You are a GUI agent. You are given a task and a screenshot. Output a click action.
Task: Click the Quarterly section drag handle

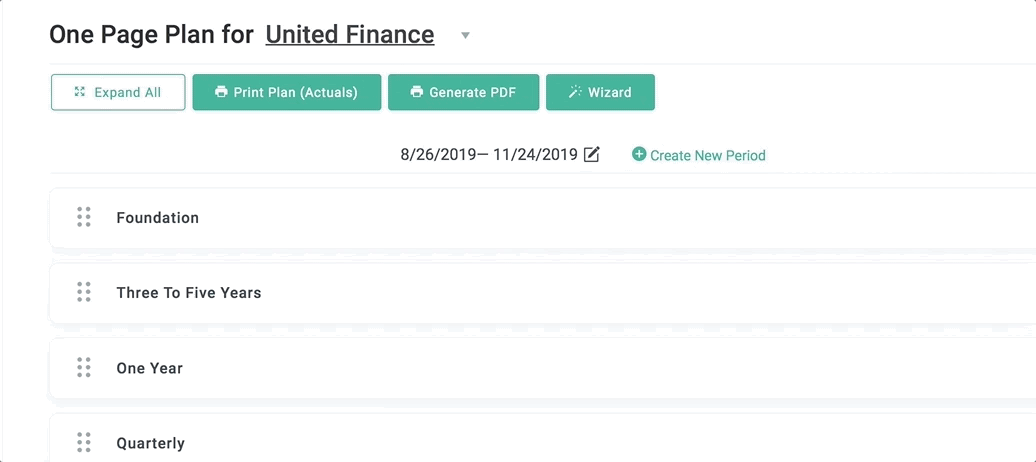83,442
